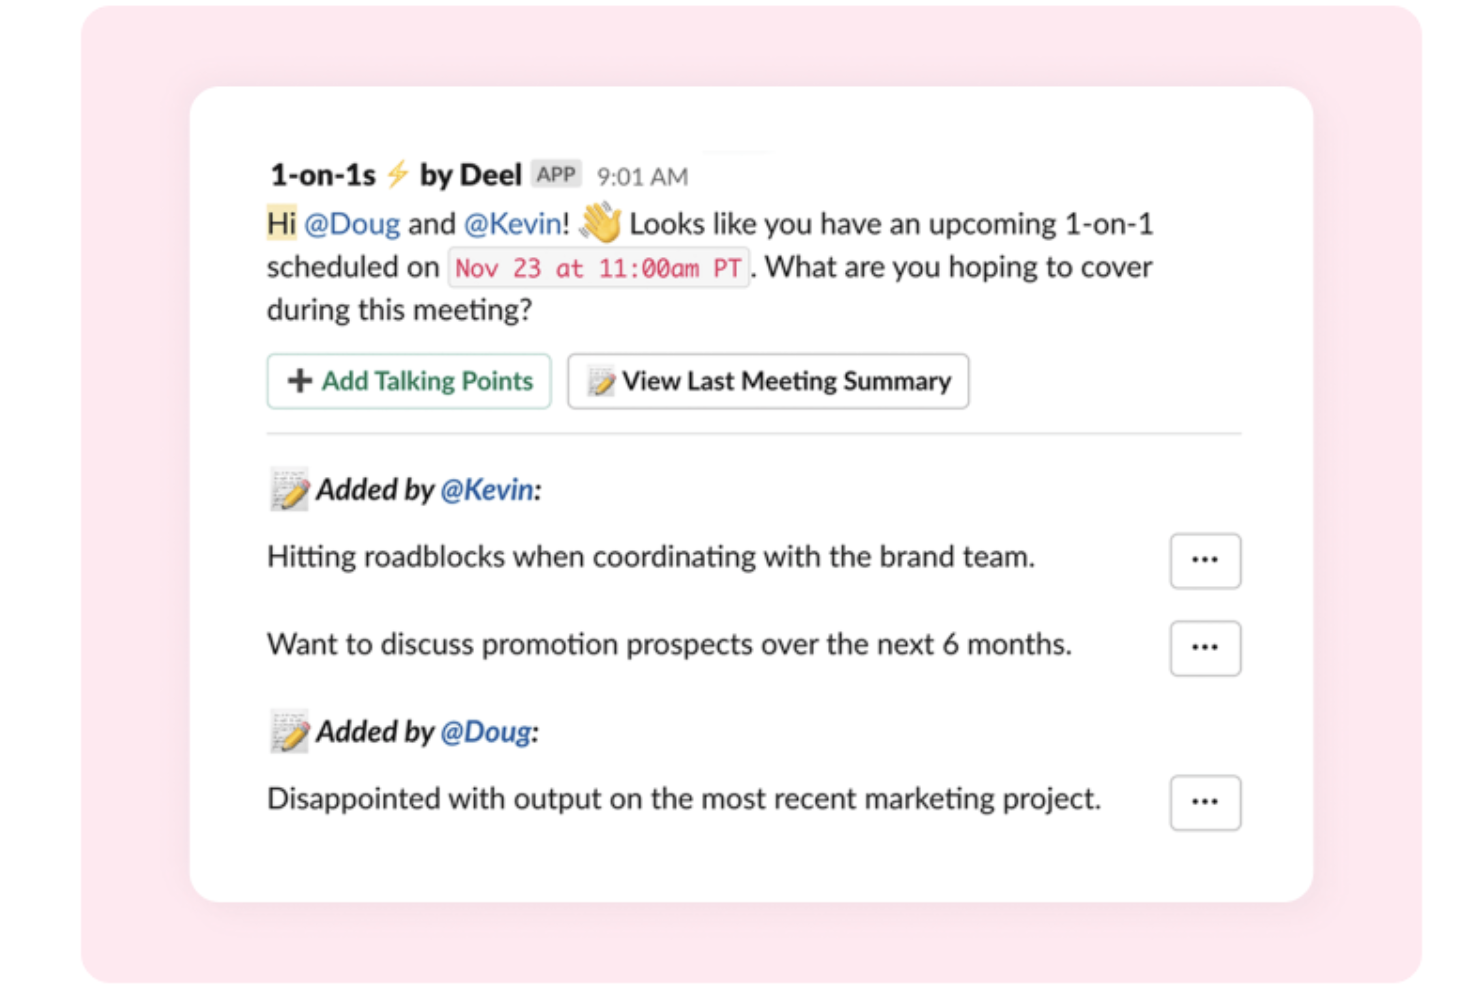The height and width of the screenshot is (987, 1480).
Task: Click the APP badge next to the bot name
Action: pos(556,172)
